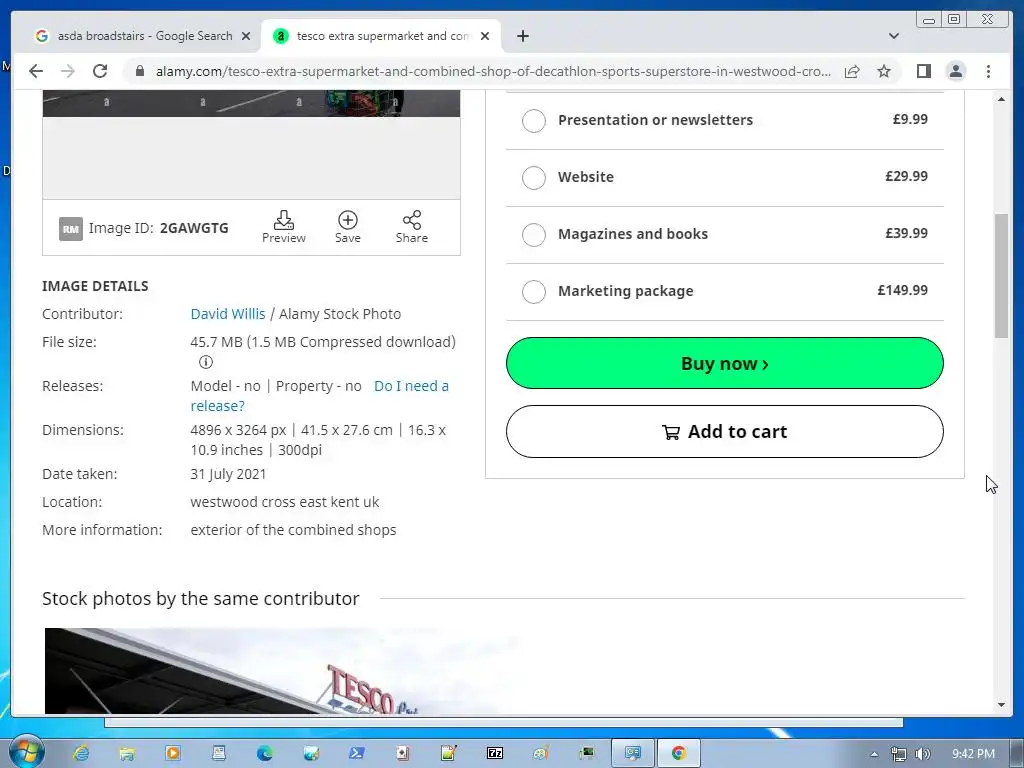Viewport: 1024px width, 768px height.
Task: Click the scrollbar down arrow
Action: click(x=1001, y=705)
